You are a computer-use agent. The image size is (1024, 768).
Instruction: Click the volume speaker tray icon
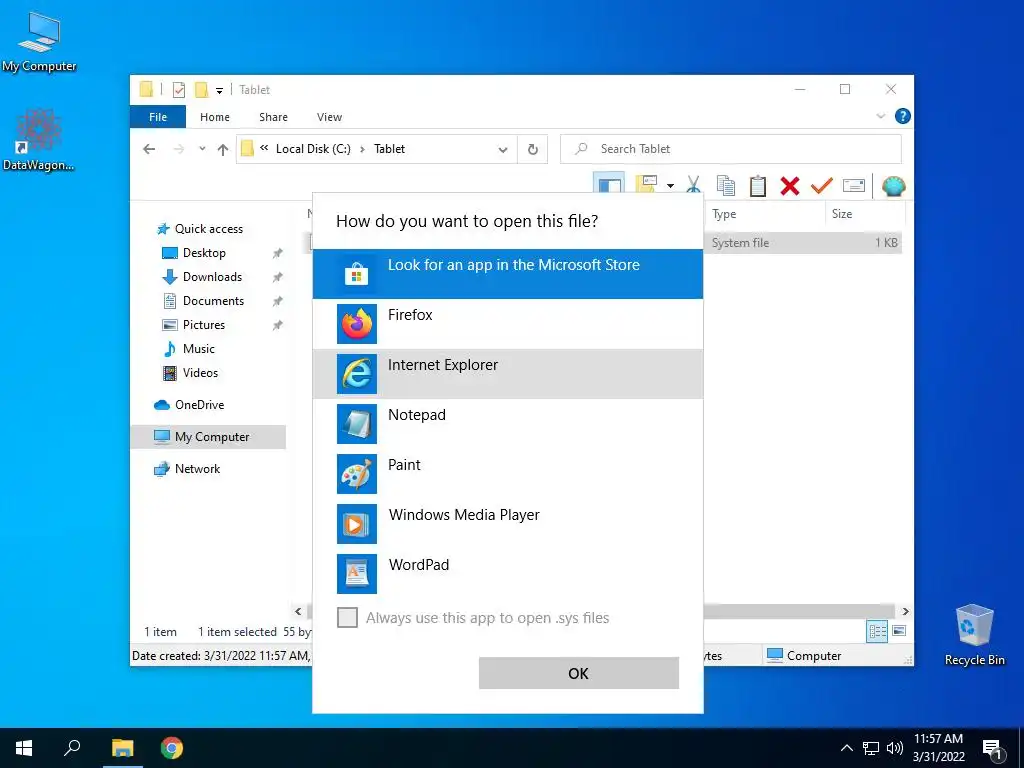click(895, 748)
